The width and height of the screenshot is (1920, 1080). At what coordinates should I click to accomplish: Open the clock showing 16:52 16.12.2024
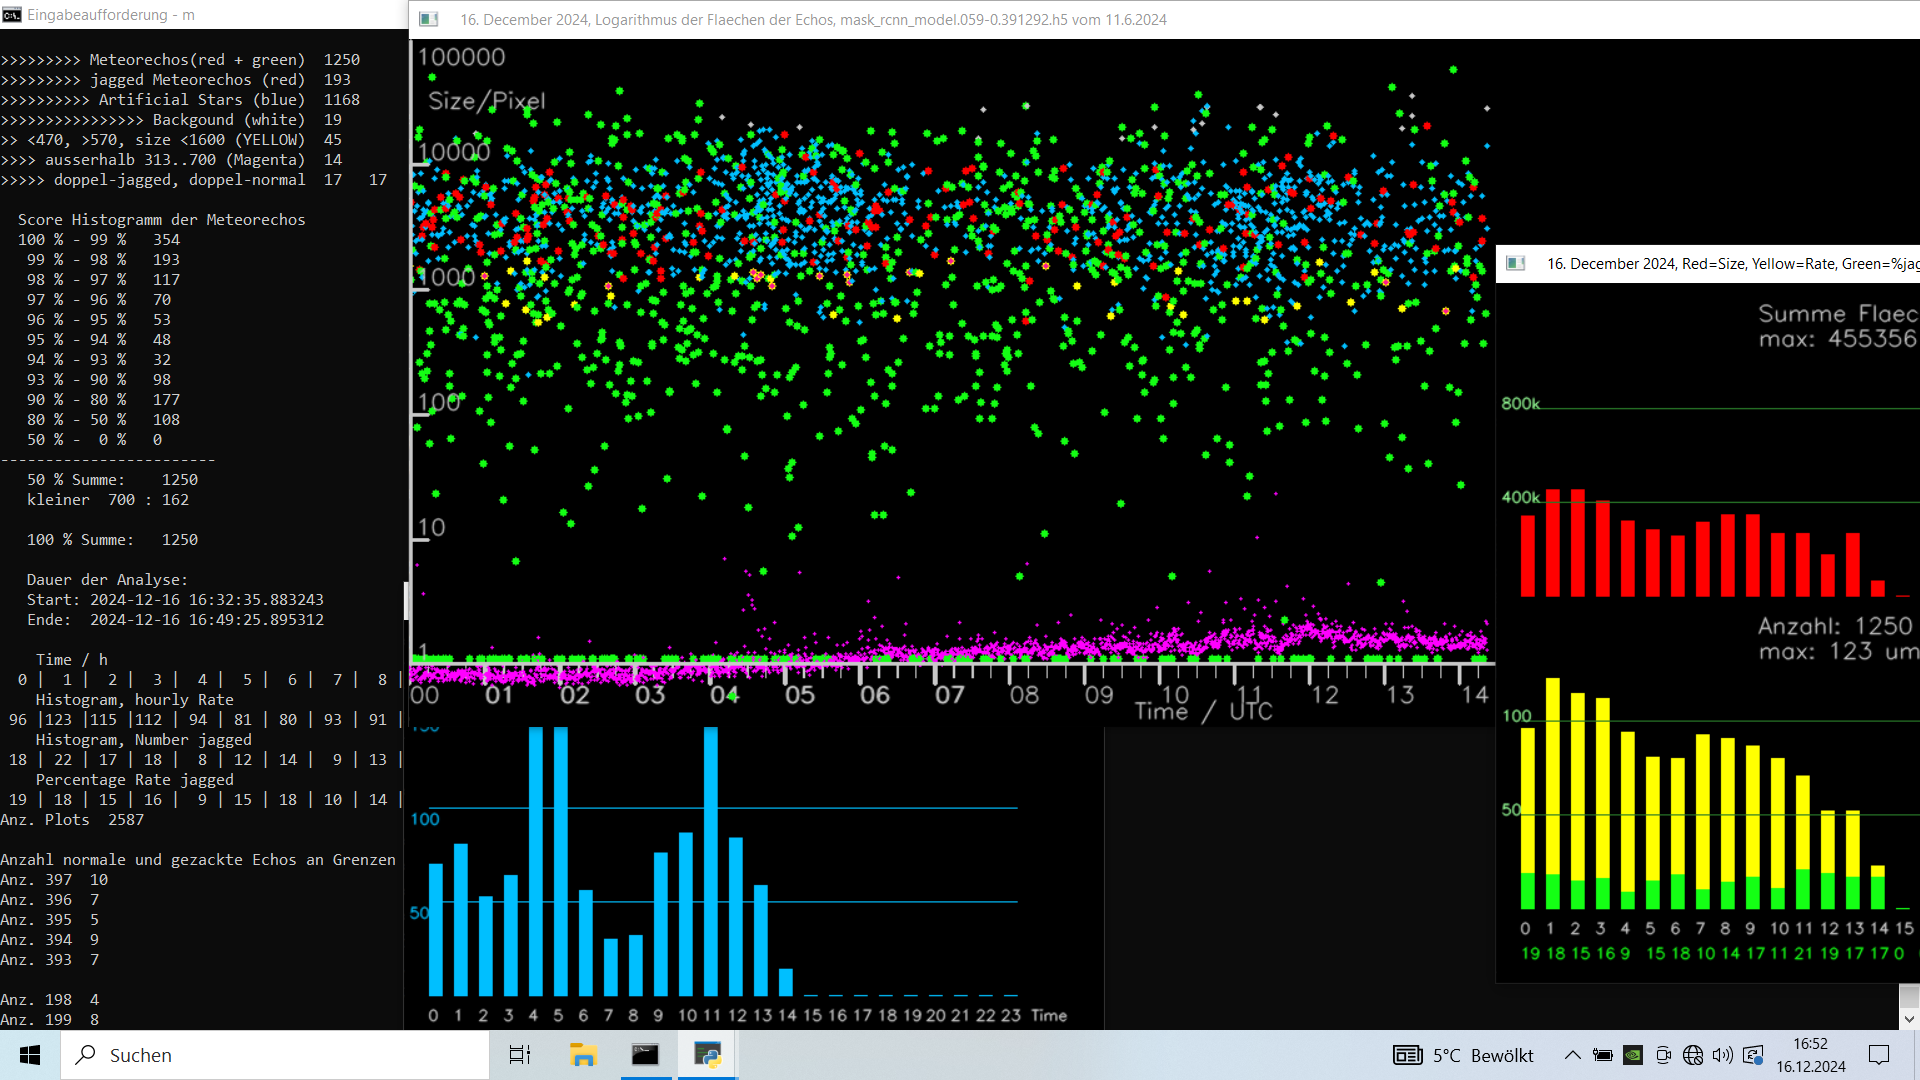coord(1811,1055)
